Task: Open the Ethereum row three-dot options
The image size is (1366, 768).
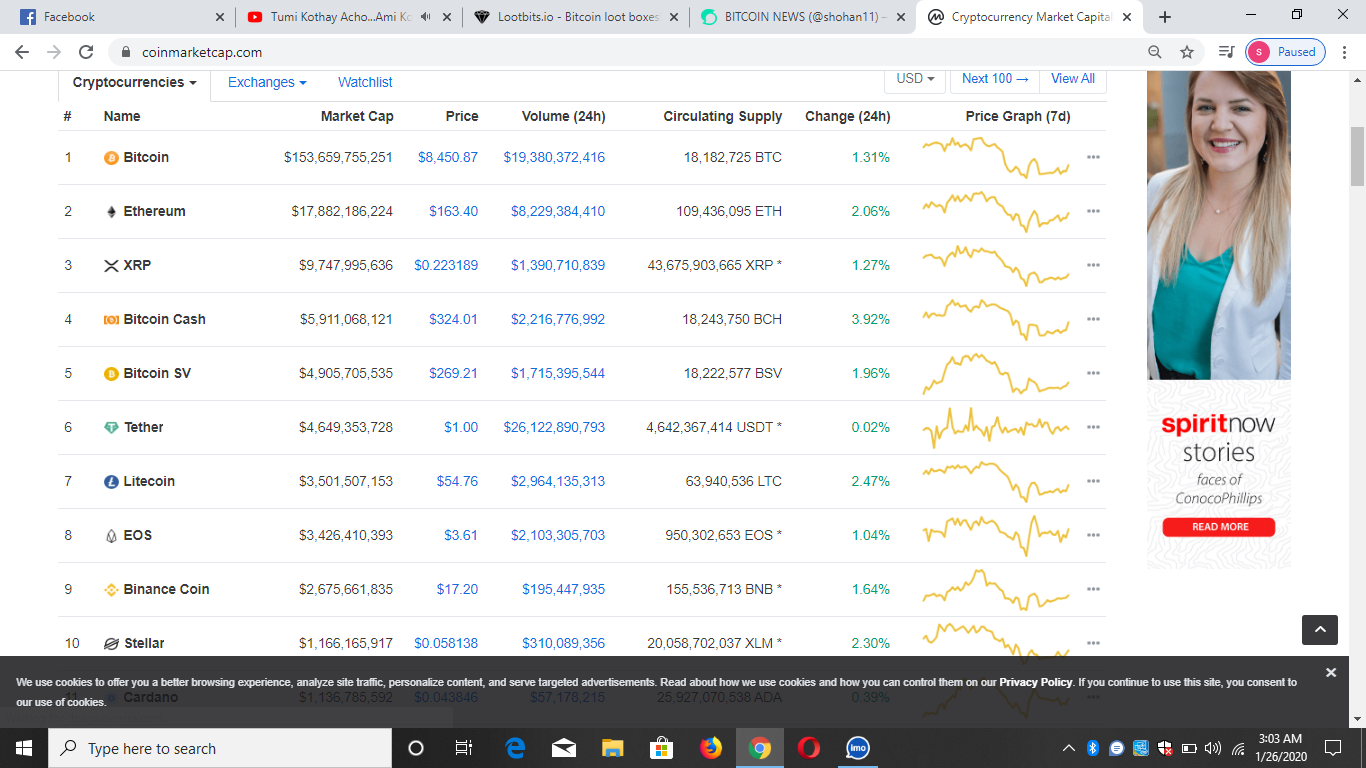Action: coord(1093,212)
